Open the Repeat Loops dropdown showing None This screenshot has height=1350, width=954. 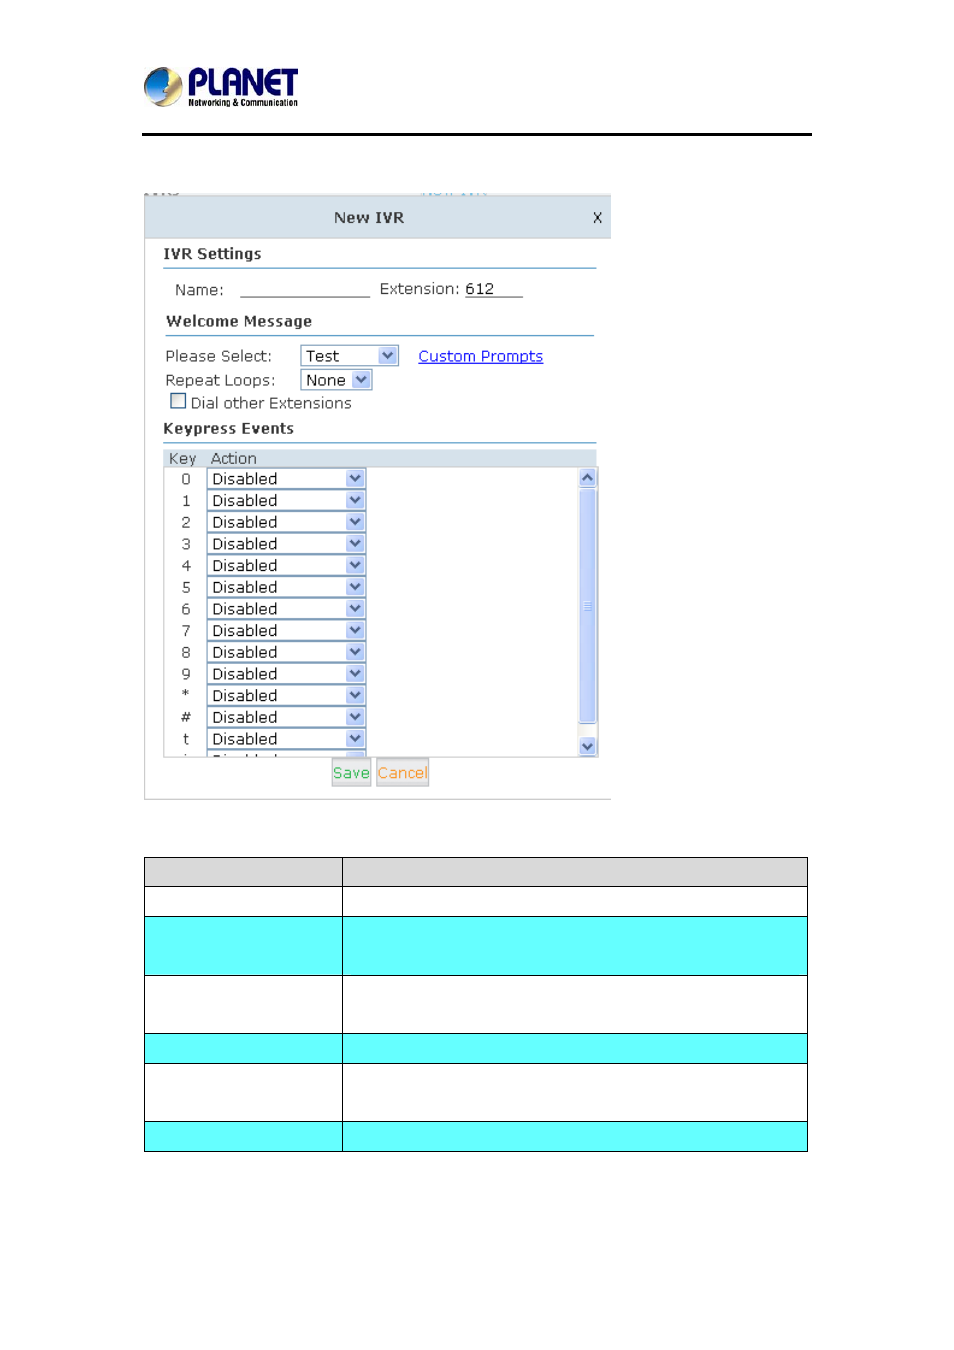point(336,380)
